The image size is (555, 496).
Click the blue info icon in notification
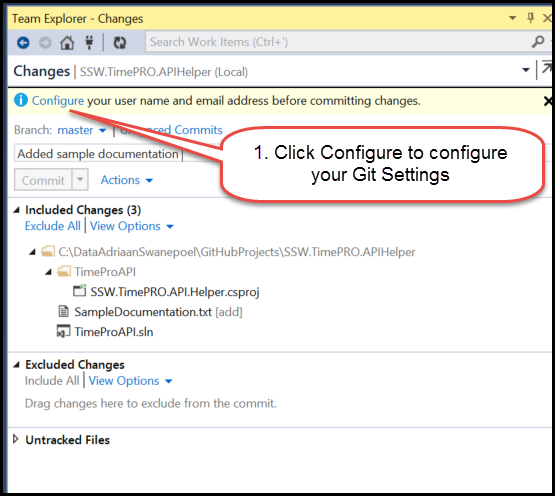pyautogui.click(x=21, y=100)
